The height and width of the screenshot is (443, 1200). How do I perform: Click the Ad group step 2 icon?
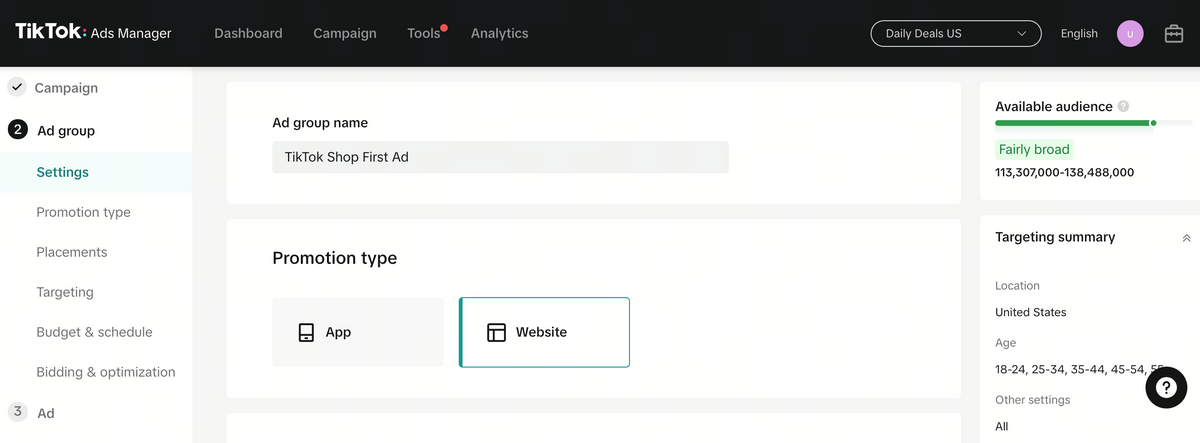(17, 130)
